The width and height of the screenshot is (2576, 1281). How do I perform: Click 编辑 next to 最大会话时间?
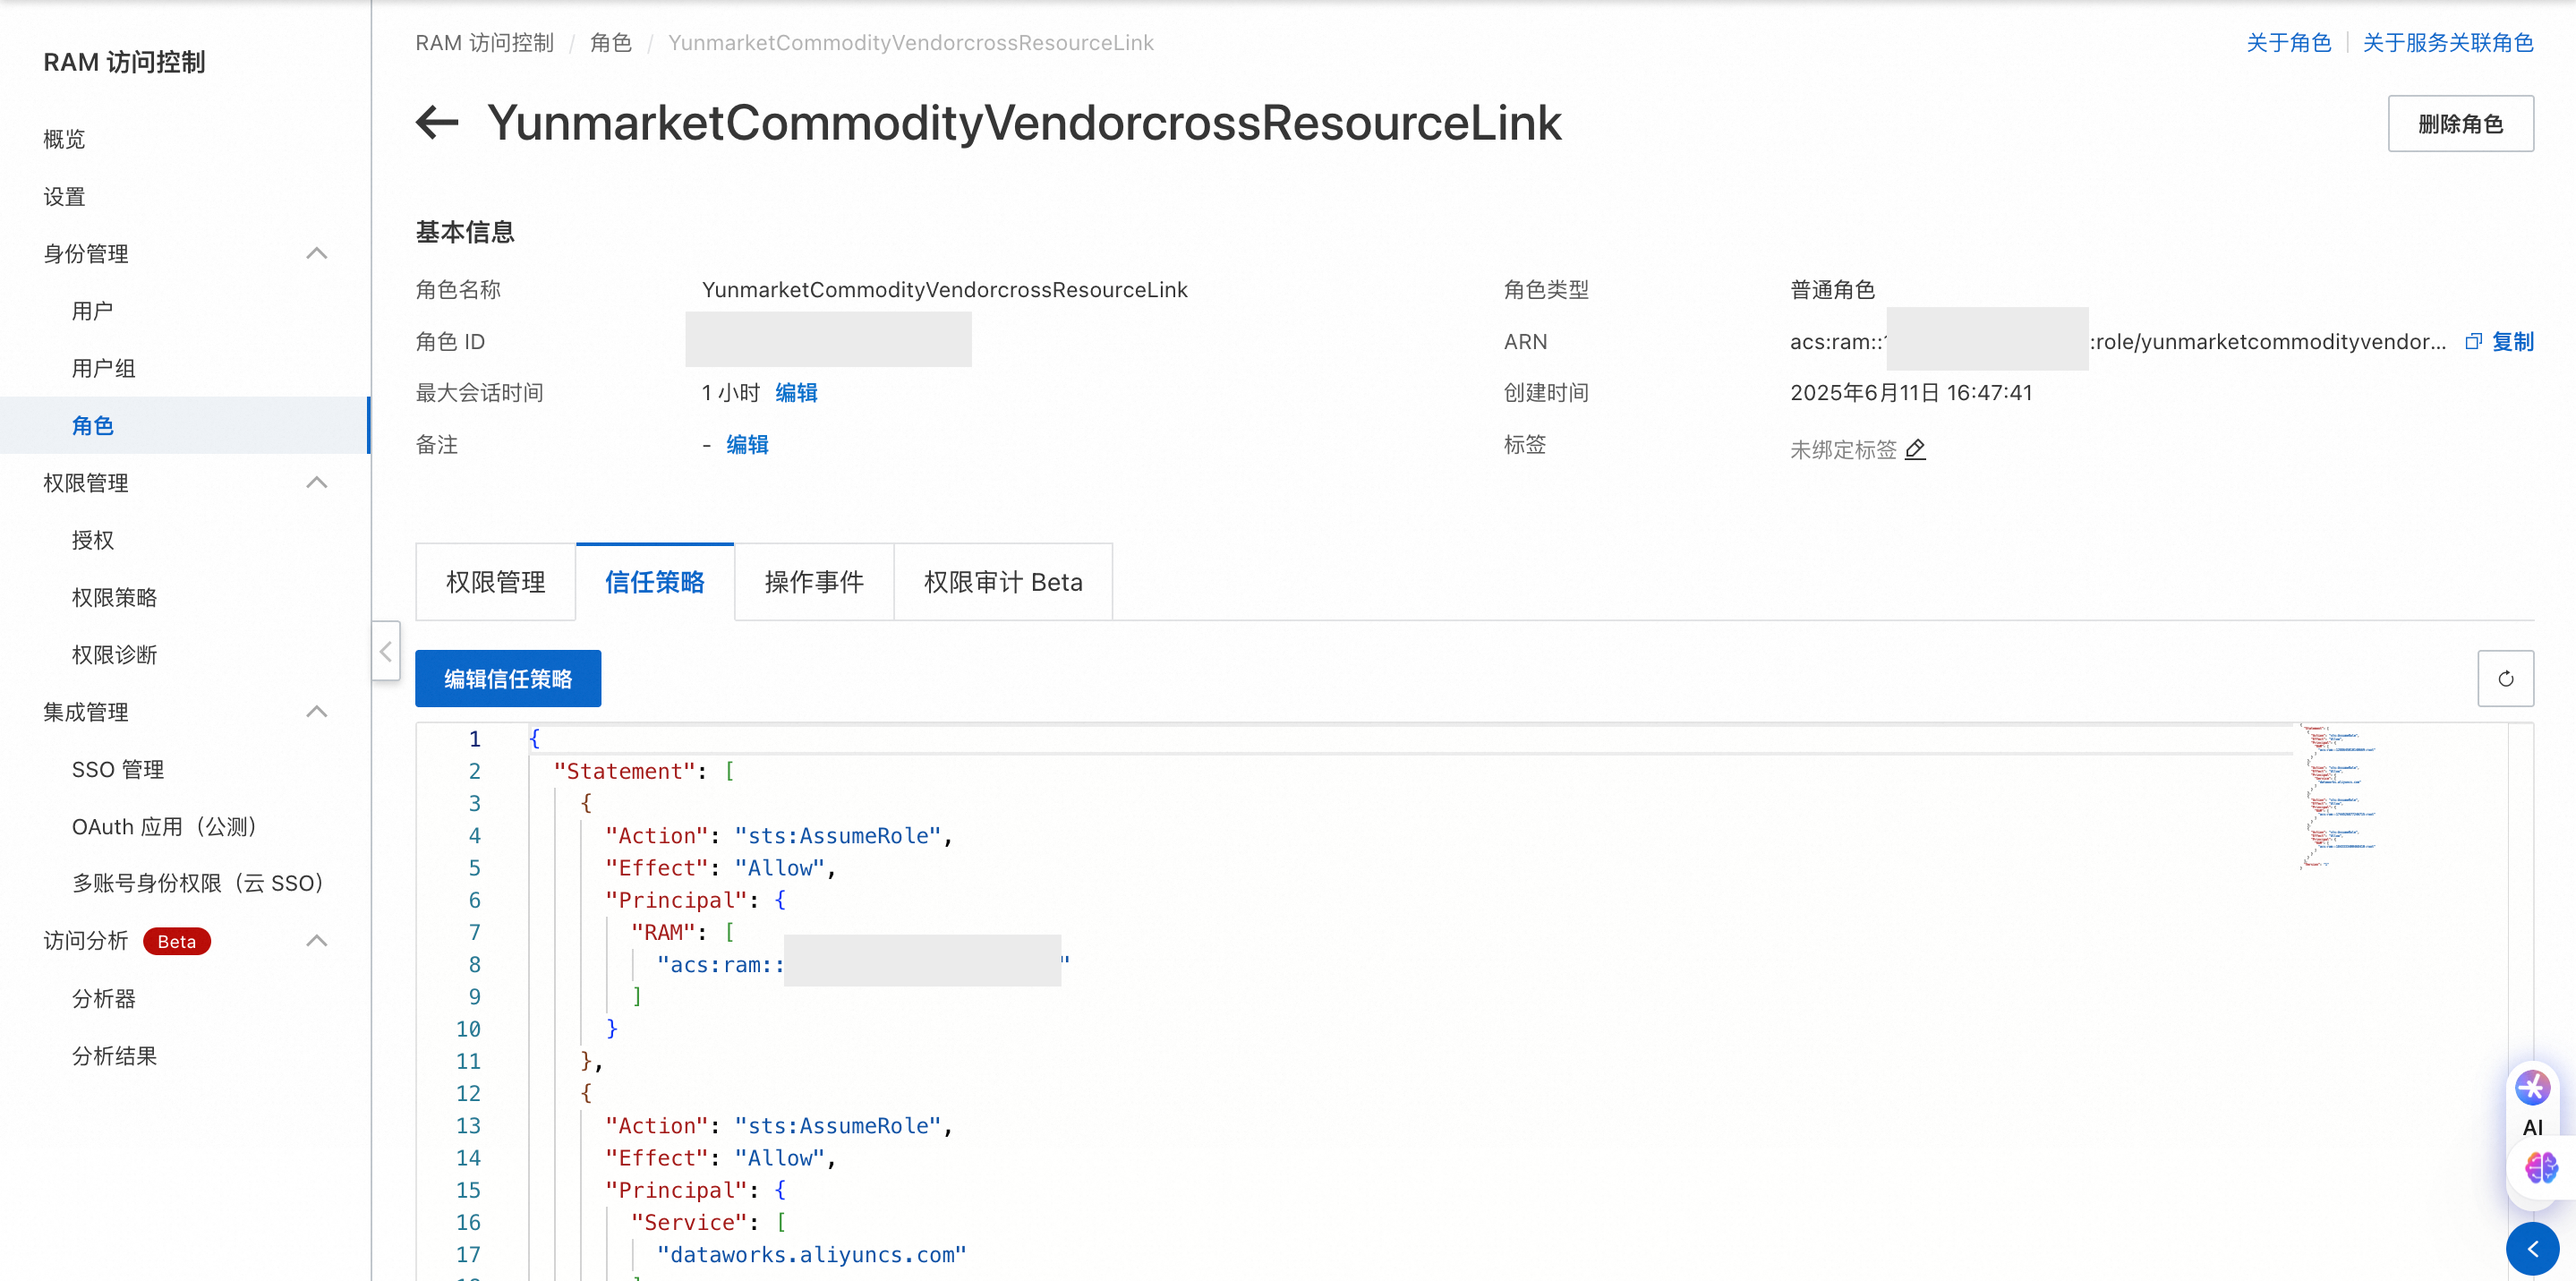(796, 393)
